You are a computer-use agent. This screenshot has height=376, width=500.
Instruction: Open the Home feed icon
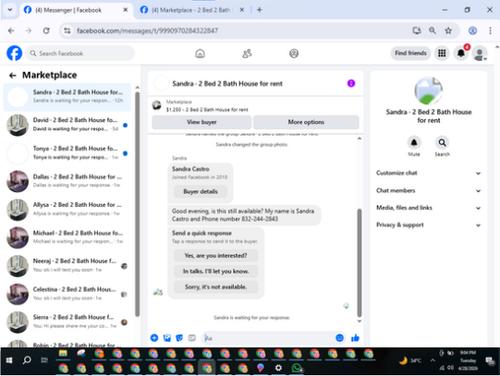[200, 53]
